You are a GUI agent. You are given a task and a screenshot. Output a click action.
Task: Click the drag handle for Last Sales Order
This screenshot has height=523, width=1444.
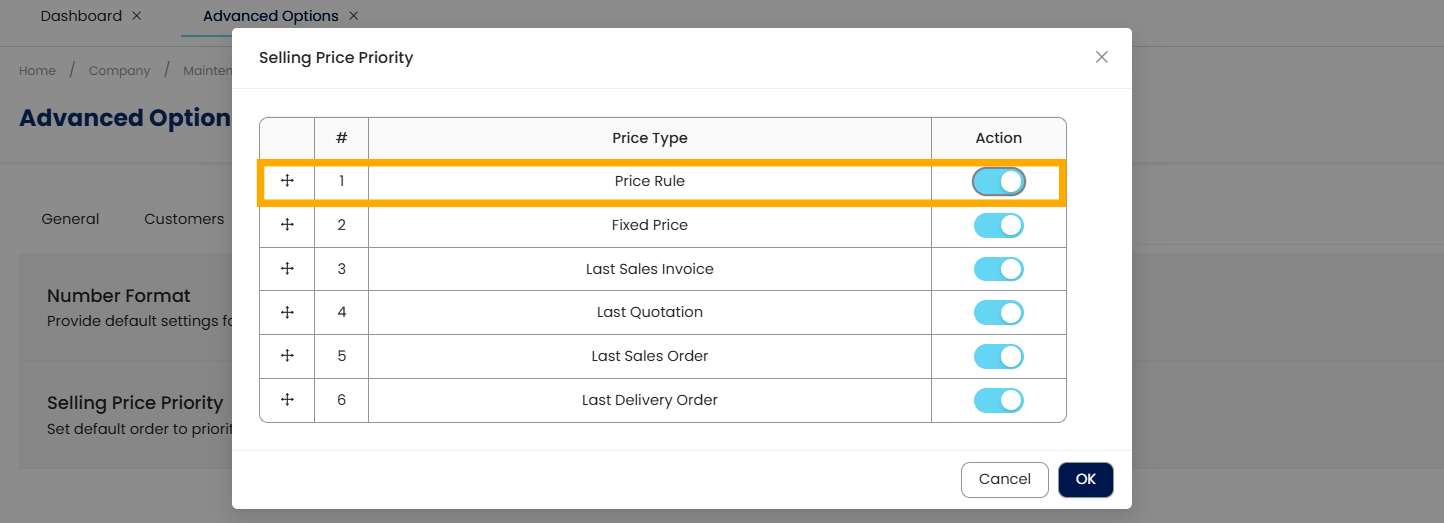[287, 356]
